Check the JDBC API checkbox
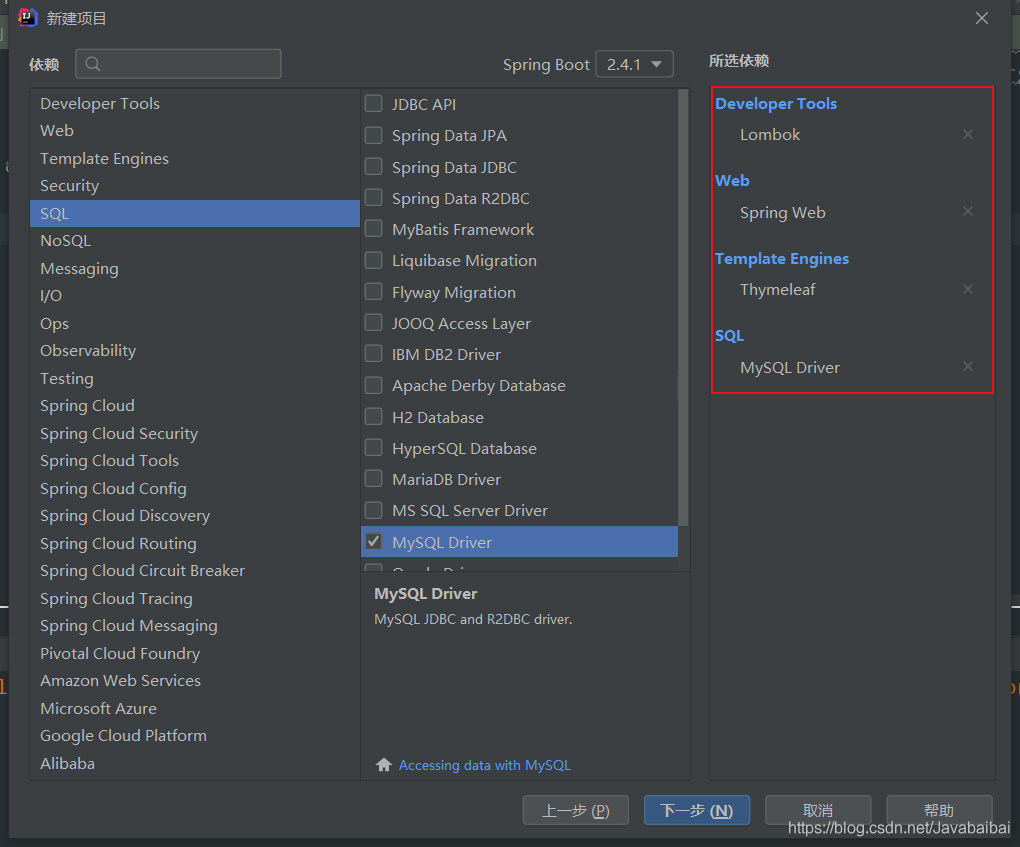This screenshot has height=847, width=1020. (373, 104)
